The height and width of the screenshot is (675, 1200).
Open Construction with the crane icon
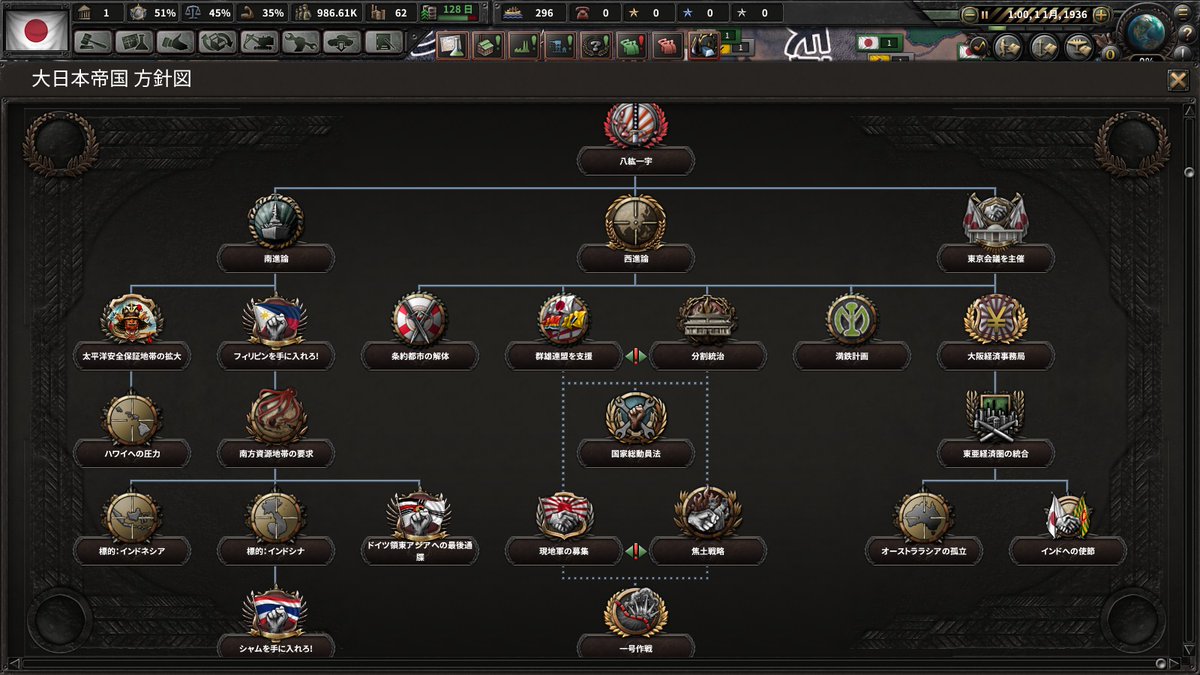point(258,42)
